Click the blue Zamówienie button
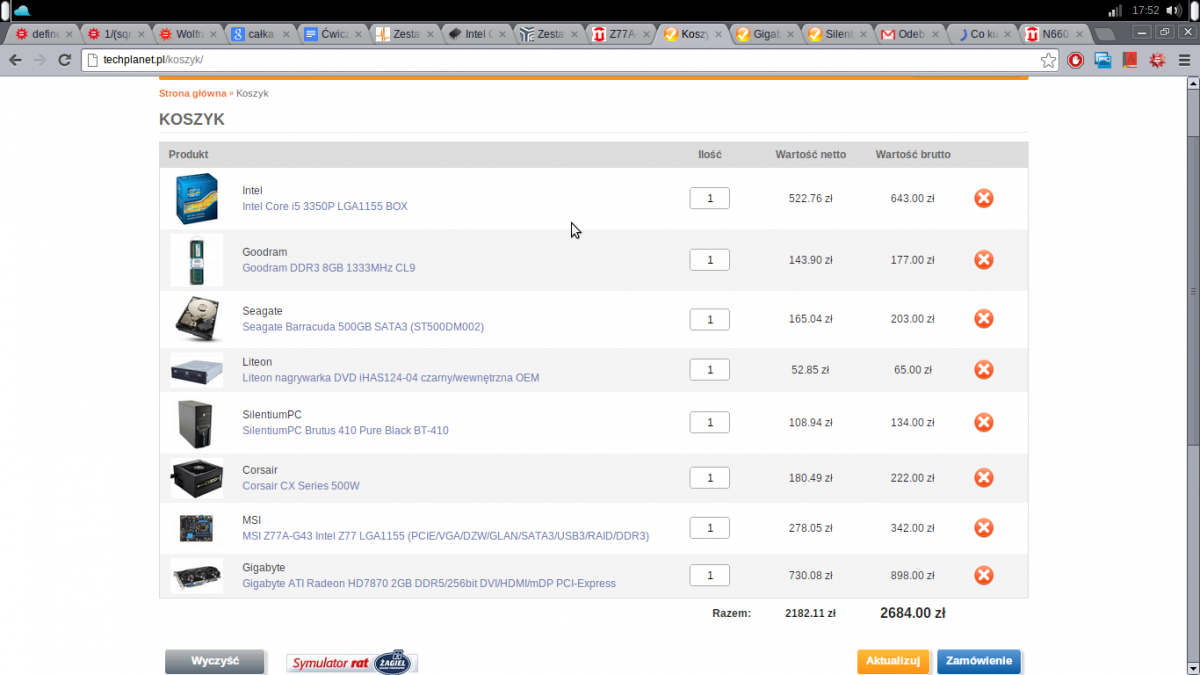 coord(979,662)
